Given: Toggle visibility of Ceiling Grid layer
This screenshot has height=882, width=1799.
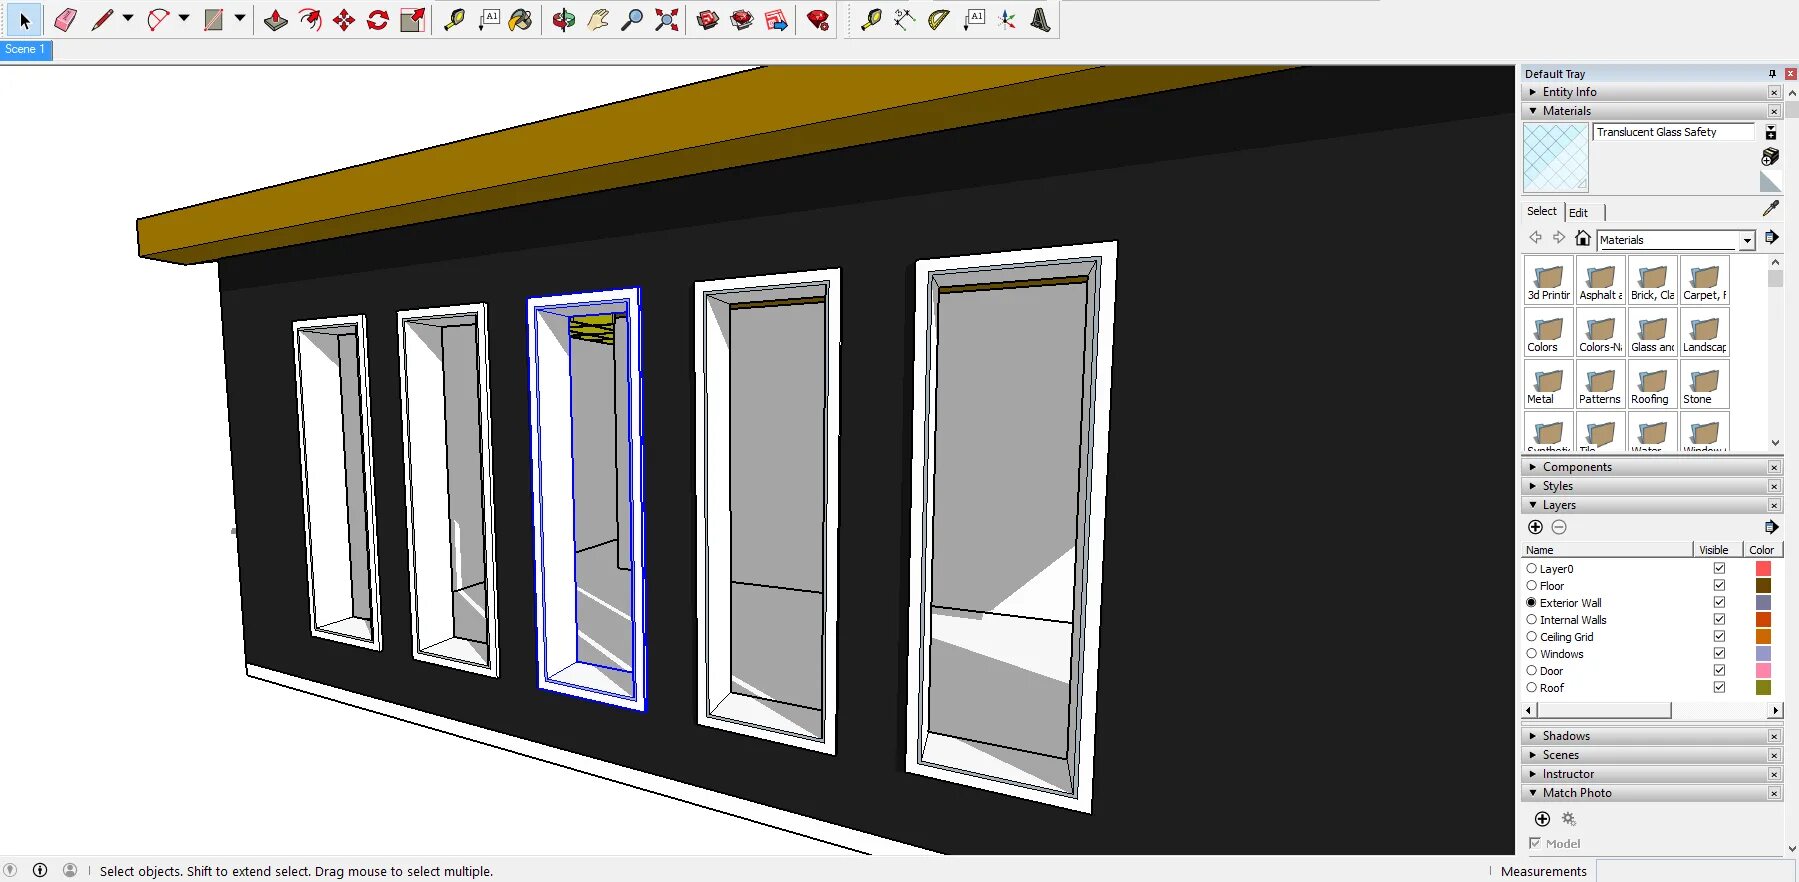Looking at the screenshot, I should tap(1719, 637).
